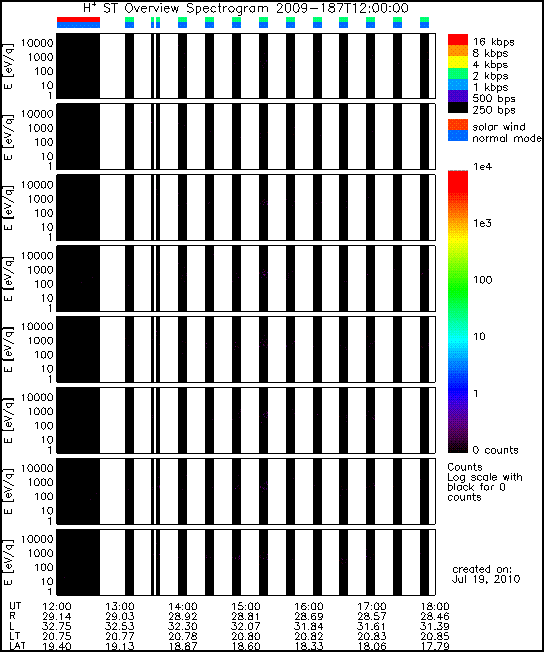Click the '15:00' UT tick label
The height and width of the screenshot is (652, 544).
click(246, 607)
